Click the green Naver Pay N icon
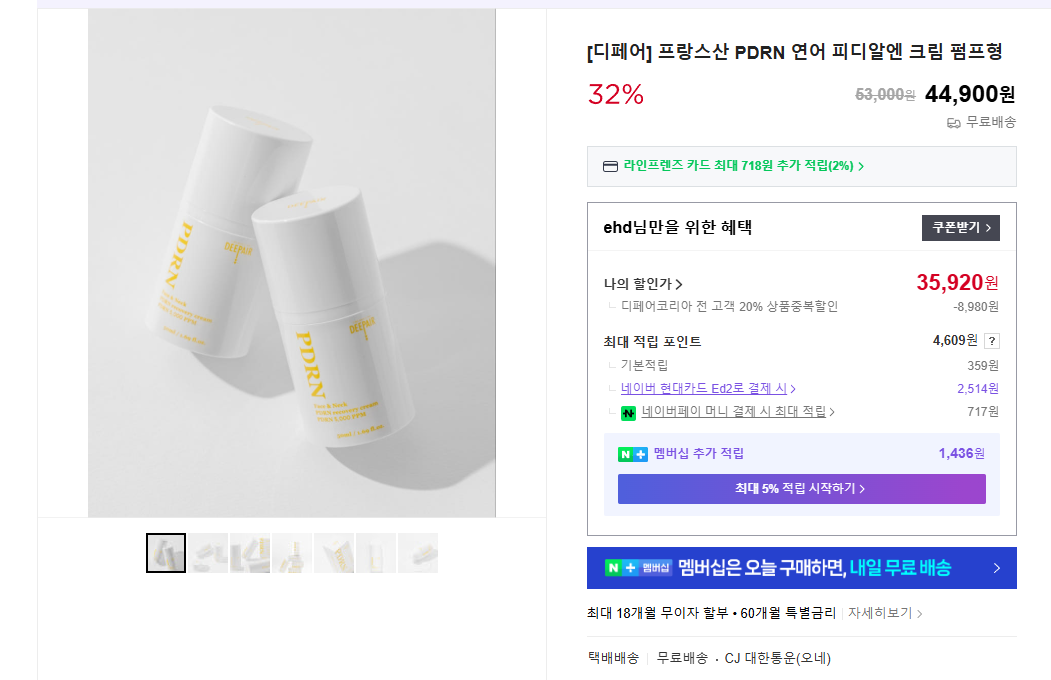 [x=629, y=412]
